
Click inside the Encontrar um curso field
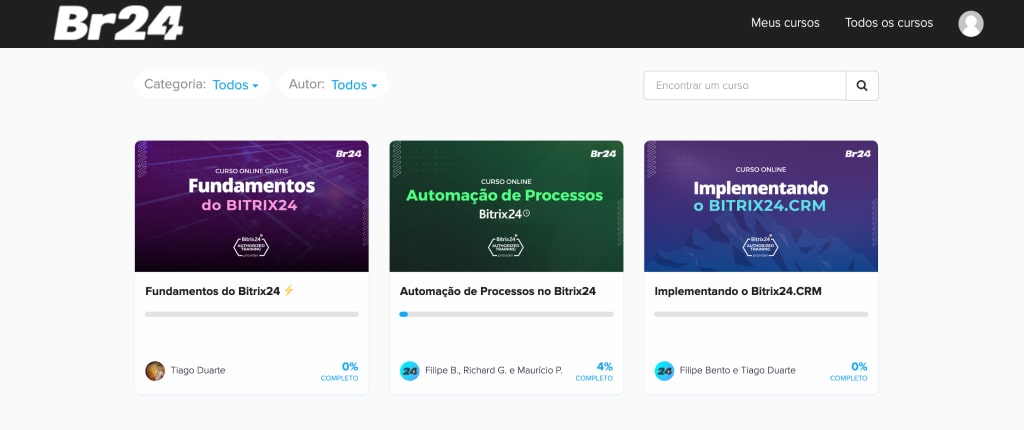[x=744, y=86]
